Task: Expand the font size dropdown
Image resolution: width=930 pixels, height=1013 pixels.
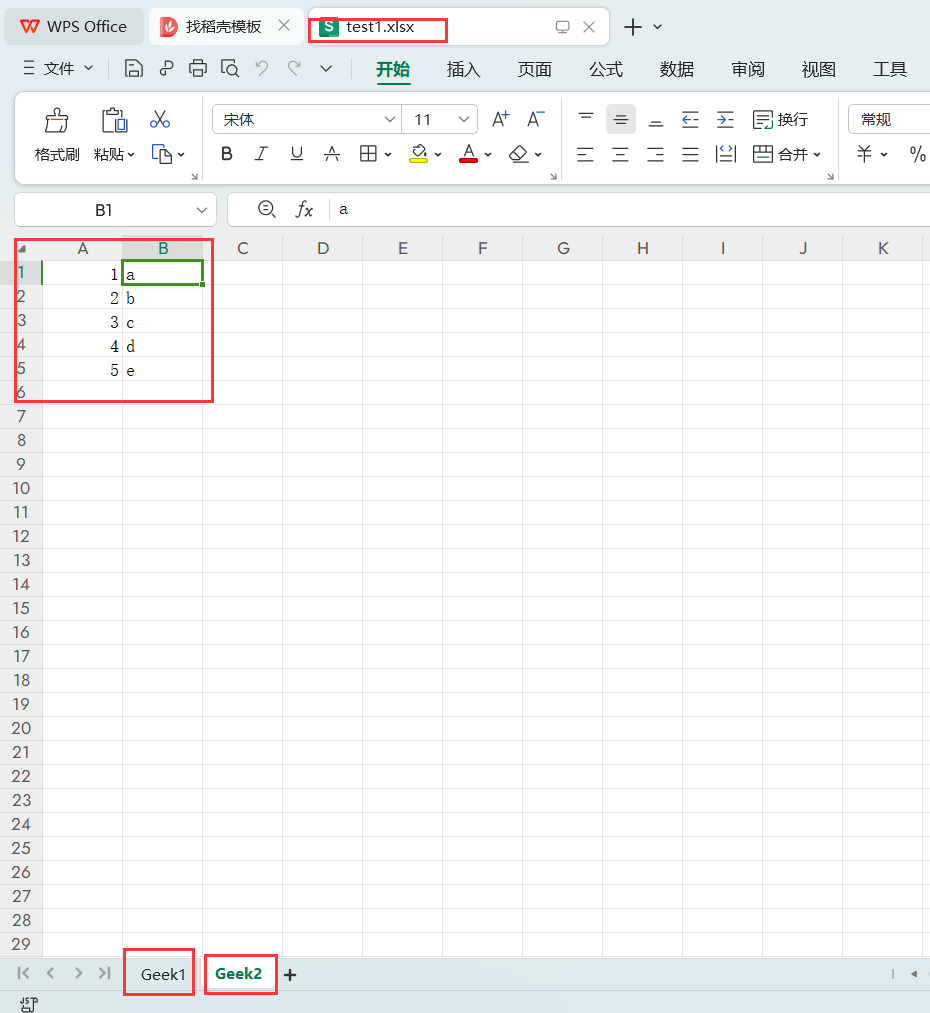Action: tap(464, 120)
